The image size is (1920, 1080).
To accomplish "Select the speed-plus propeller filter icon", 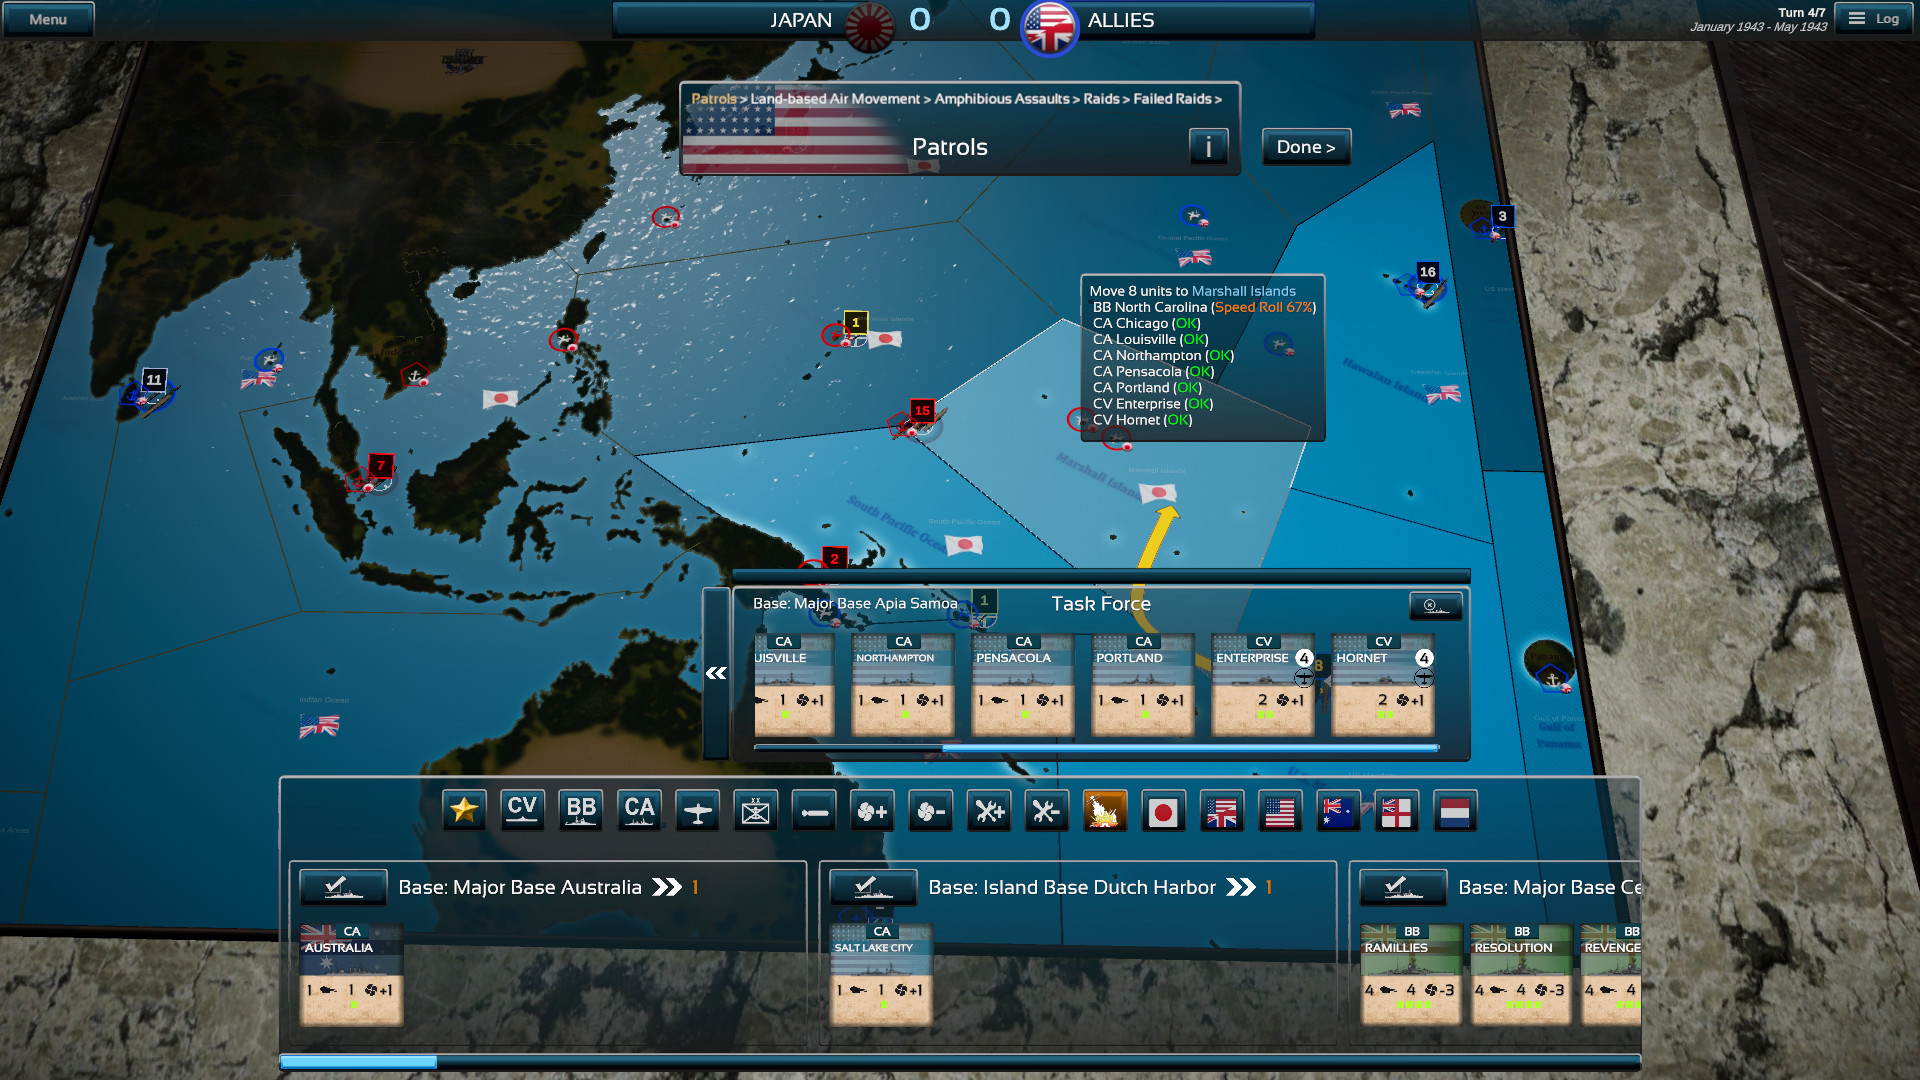I will 872,810.
